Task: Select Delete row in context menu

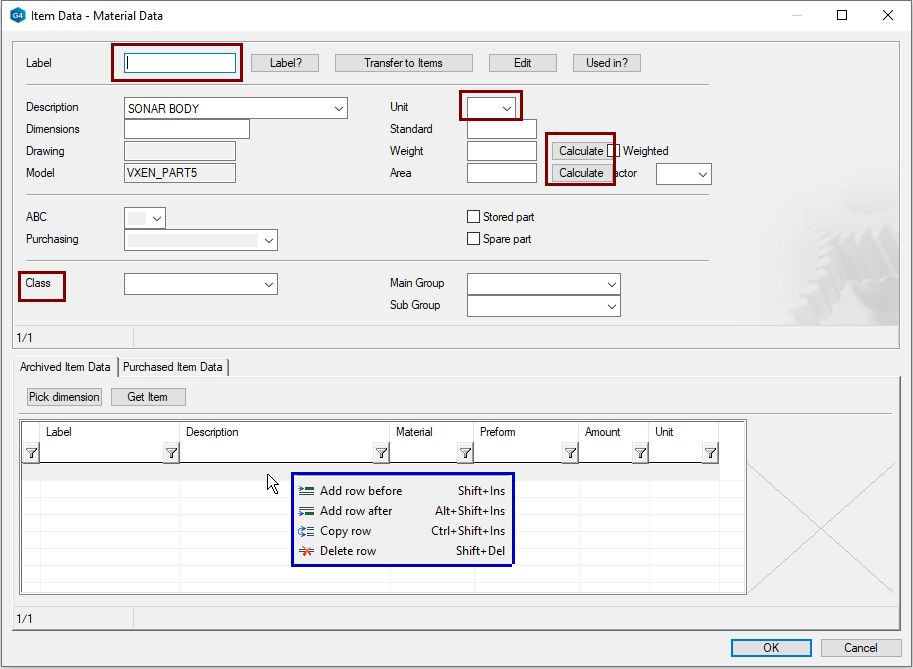Action: coord(347,551)
